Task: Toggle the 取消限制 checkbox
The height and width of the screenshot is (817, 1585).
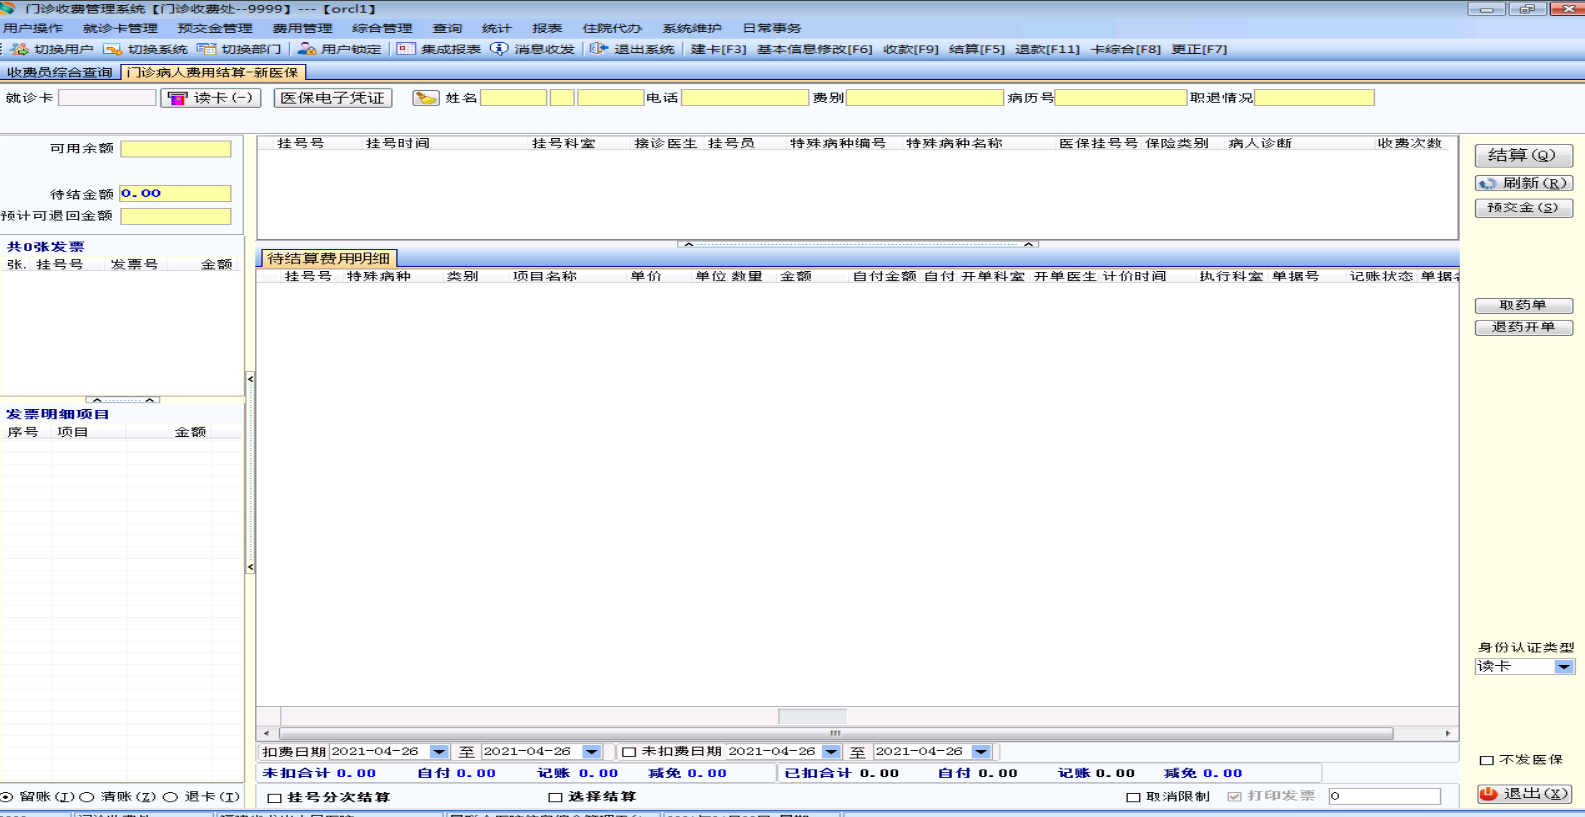Action: click(x=1133, y=797)
